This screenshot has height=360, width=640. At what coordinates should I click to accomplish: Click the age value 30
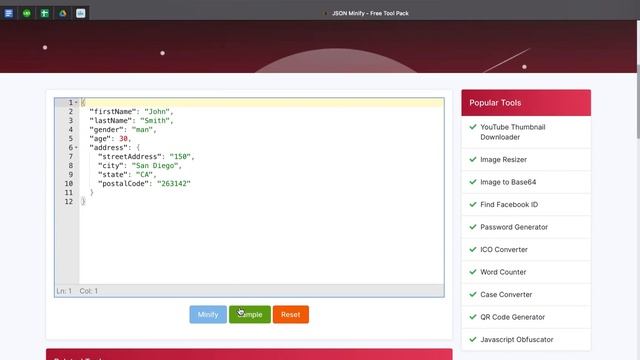(123, 139)
